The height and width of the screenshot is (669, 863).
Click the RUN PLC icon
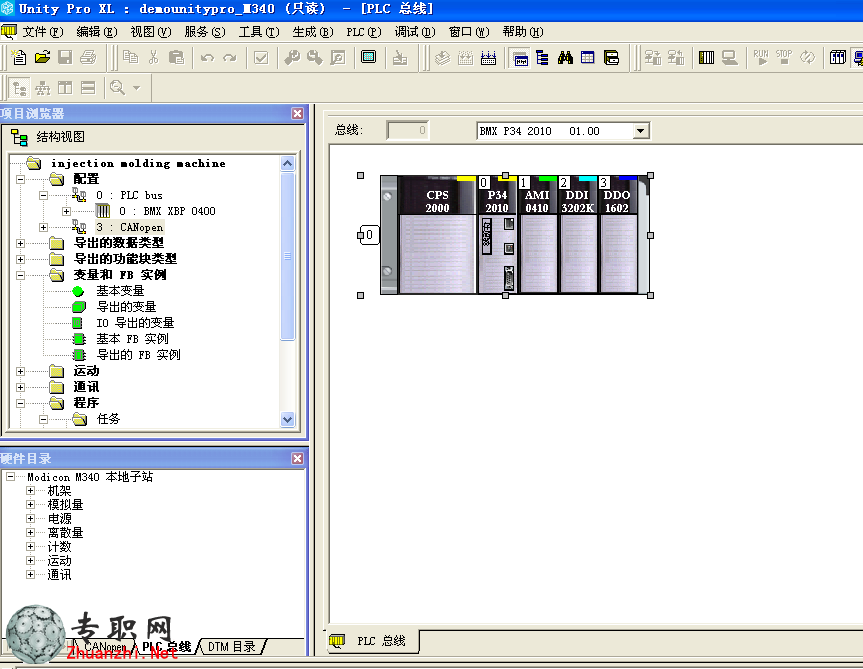(x=761, y=57)
